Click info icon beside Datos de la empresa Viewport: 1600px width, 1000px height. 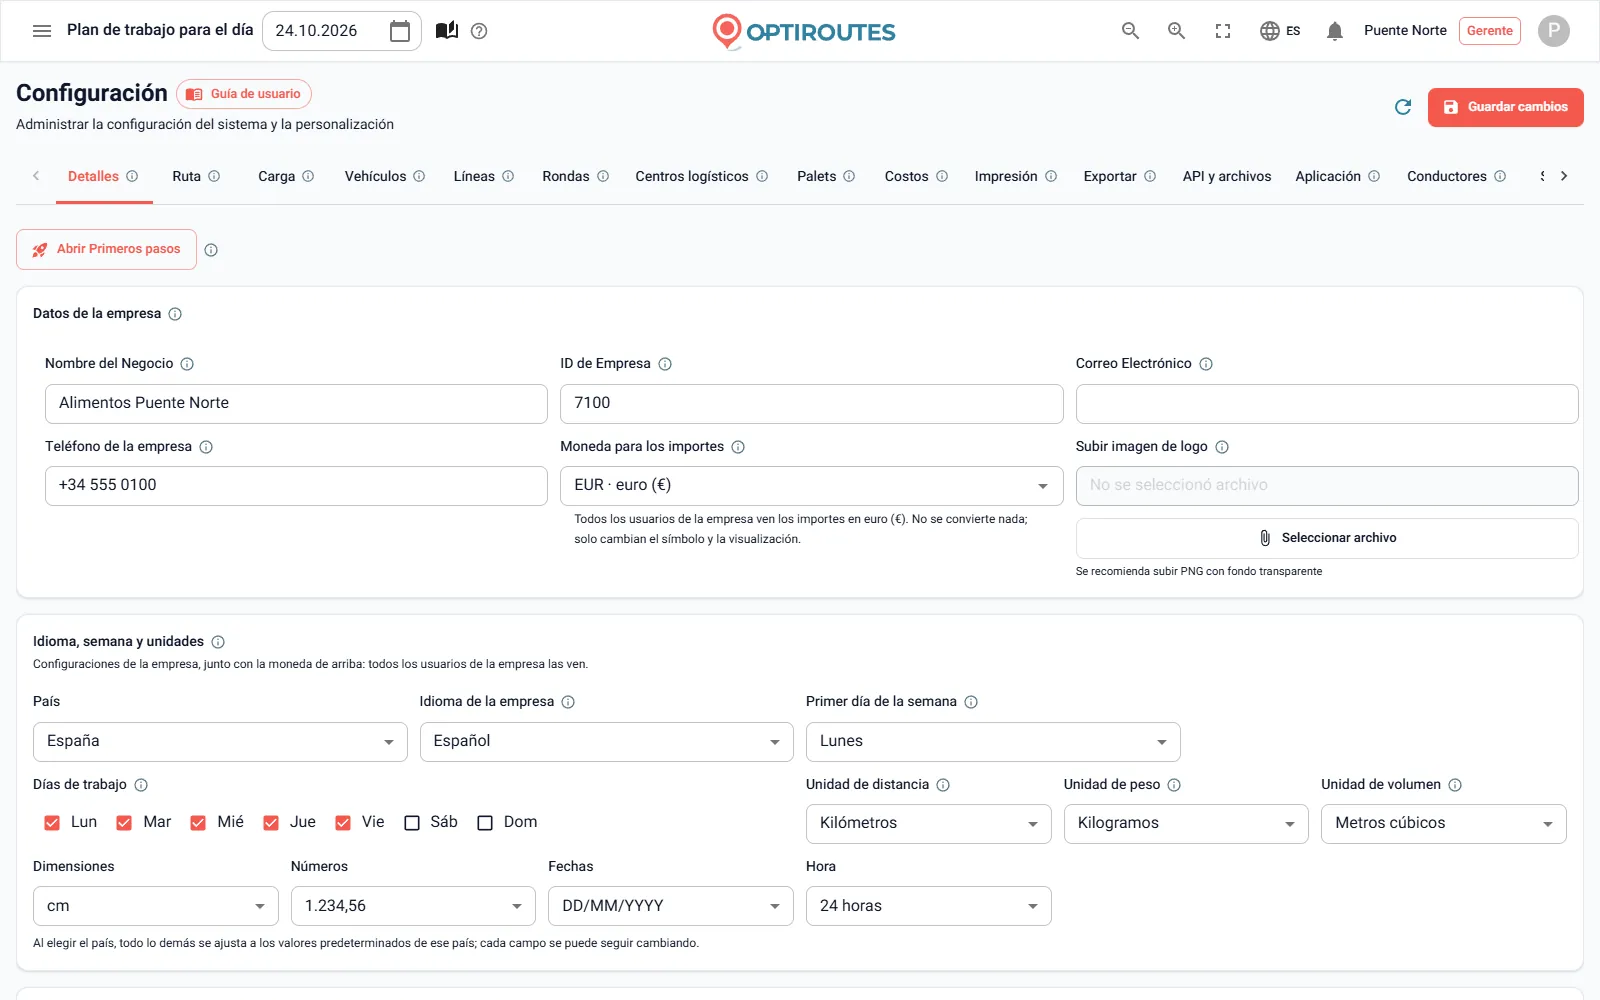coord(175,314)
